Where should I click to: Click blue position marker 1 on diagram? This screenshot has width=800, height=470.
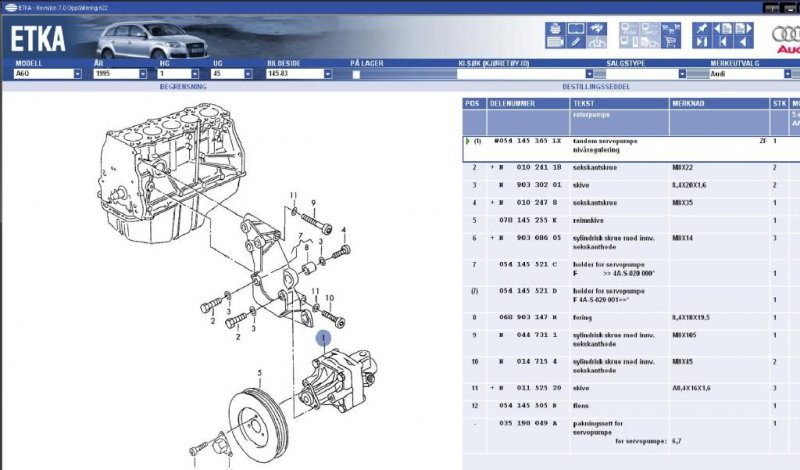[322, 340]
